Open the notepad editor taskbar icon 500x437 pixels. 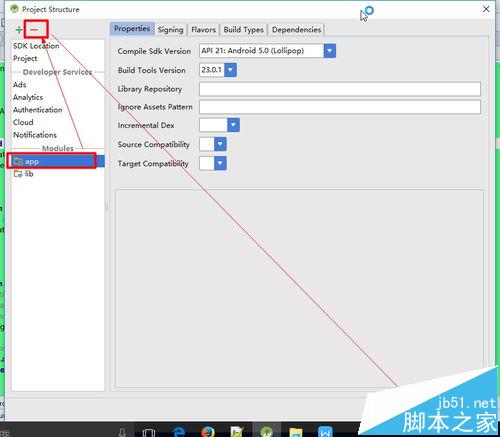(x=237, y=432)
